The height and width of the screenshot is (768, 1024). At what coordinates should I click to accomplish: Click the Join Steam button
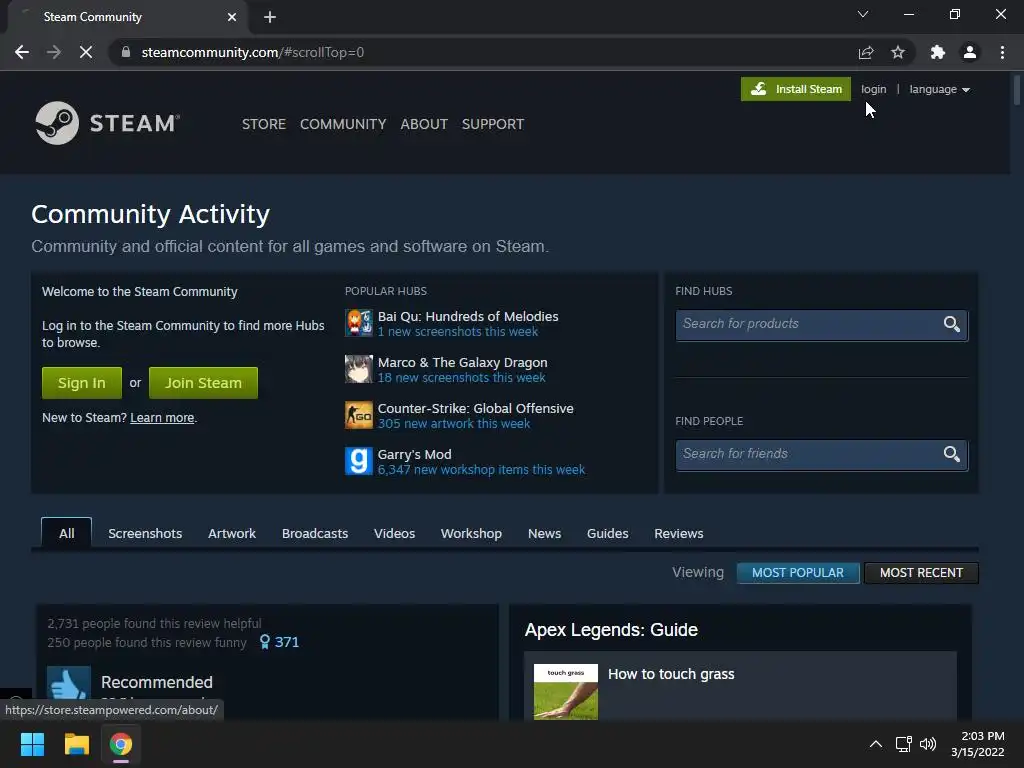pyautogui.click(x=203, y=383)
